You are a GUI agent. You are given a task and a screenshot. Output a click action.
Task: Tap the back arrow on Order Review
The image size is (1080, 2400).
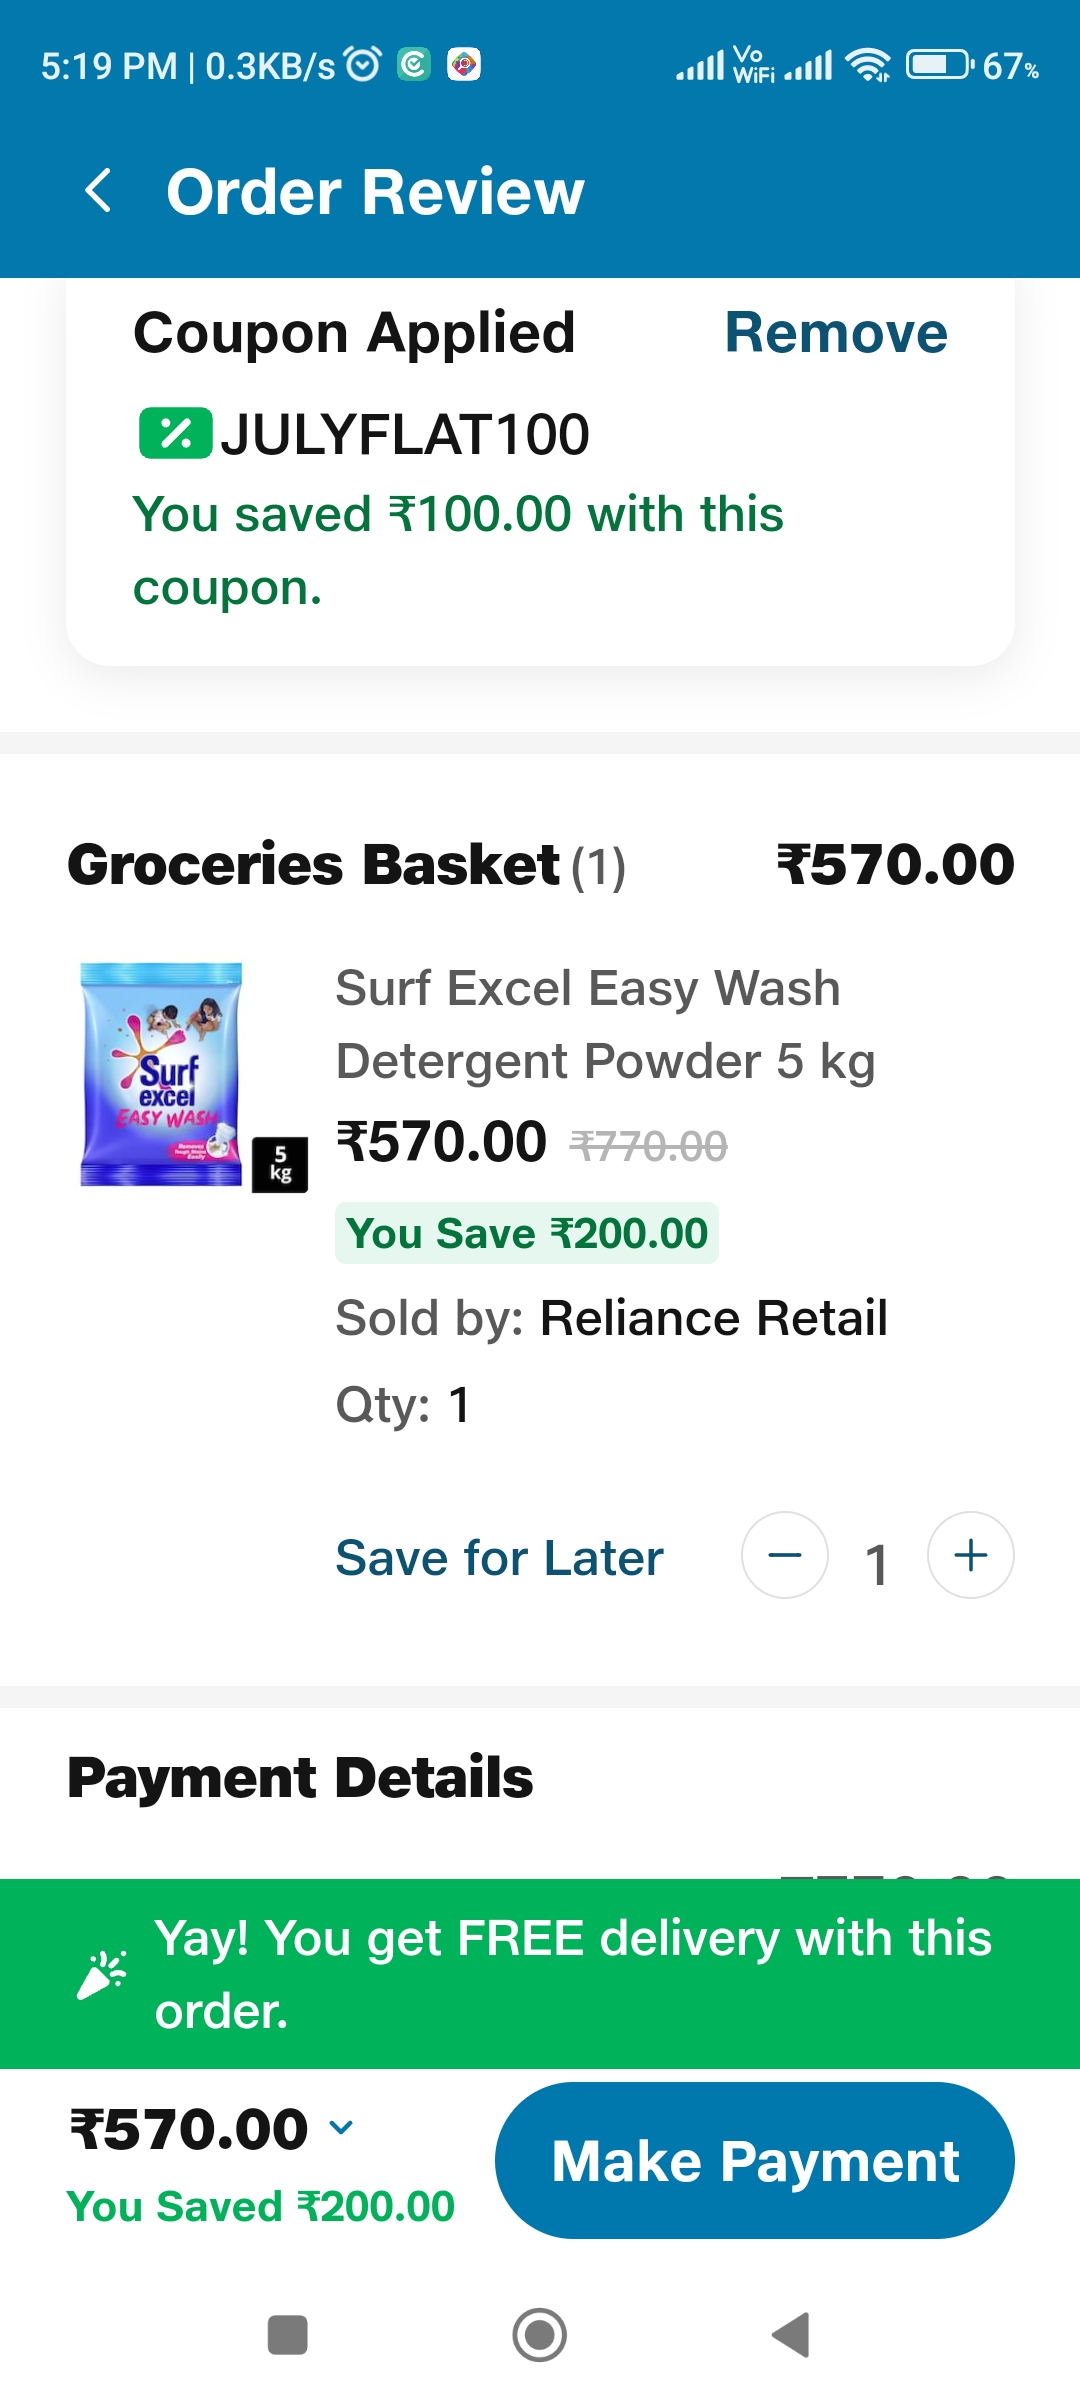click(99, 190)
